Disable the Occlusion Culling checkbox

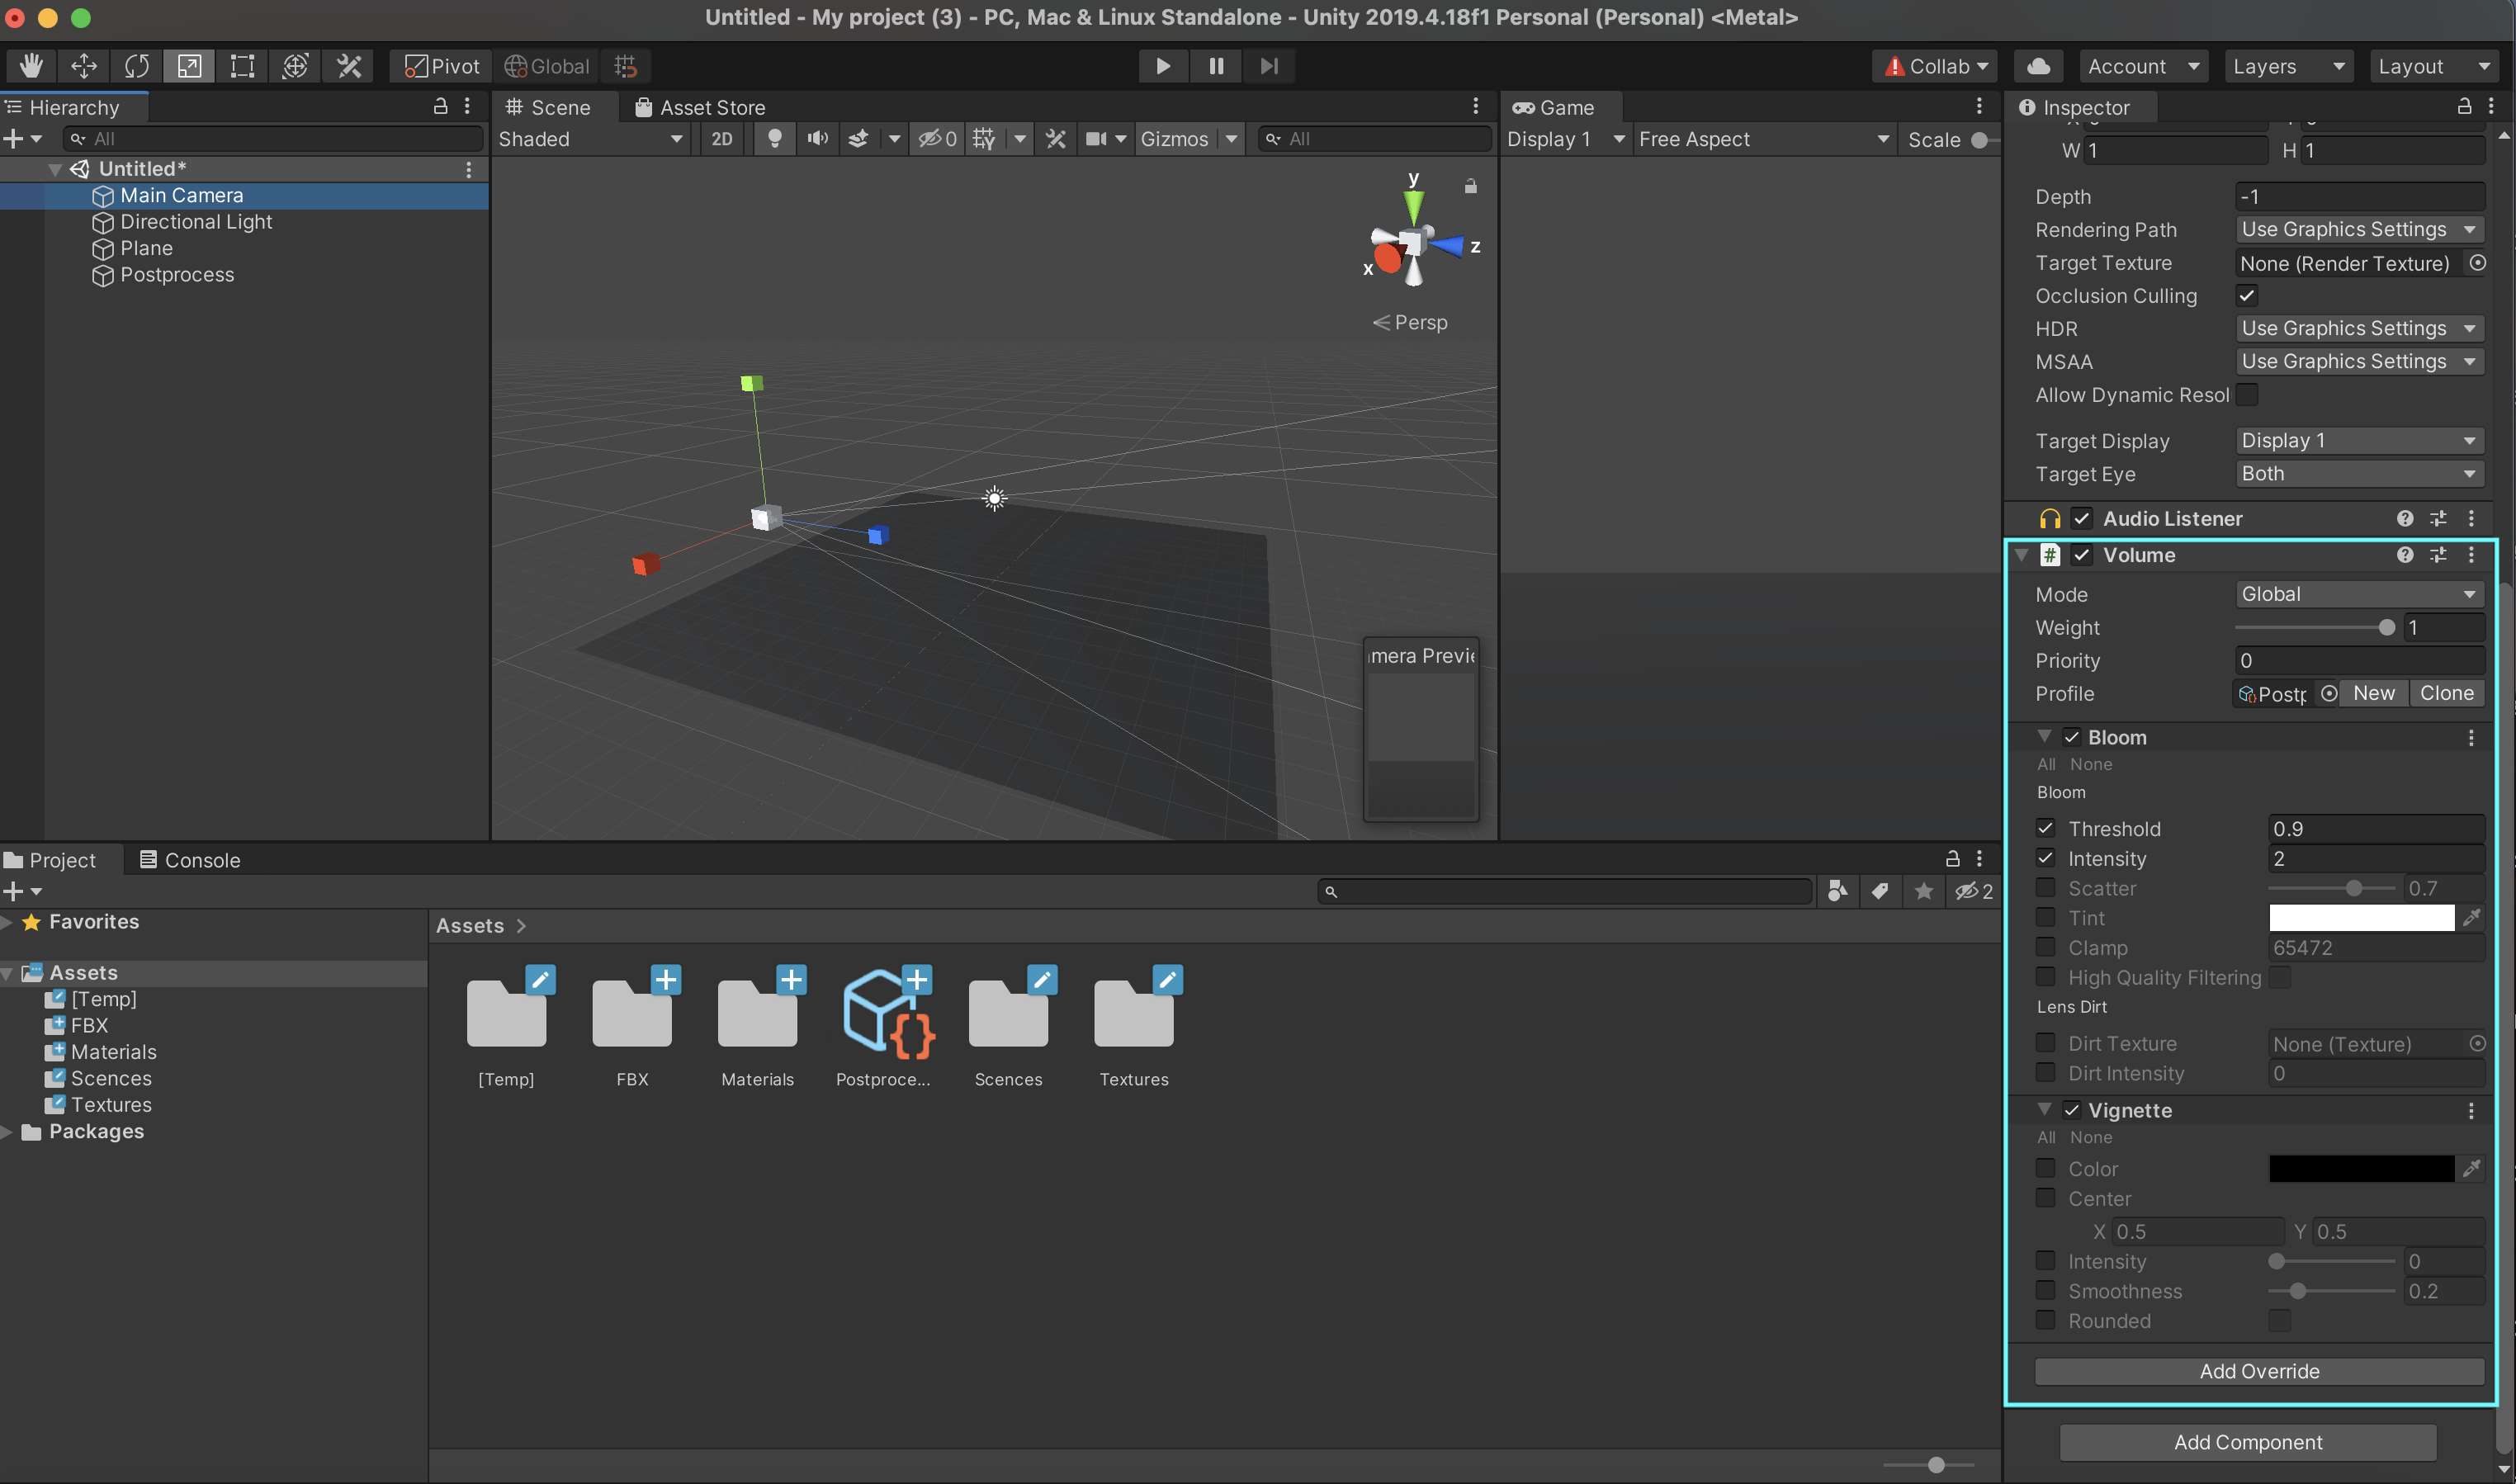click(2247, 295)
